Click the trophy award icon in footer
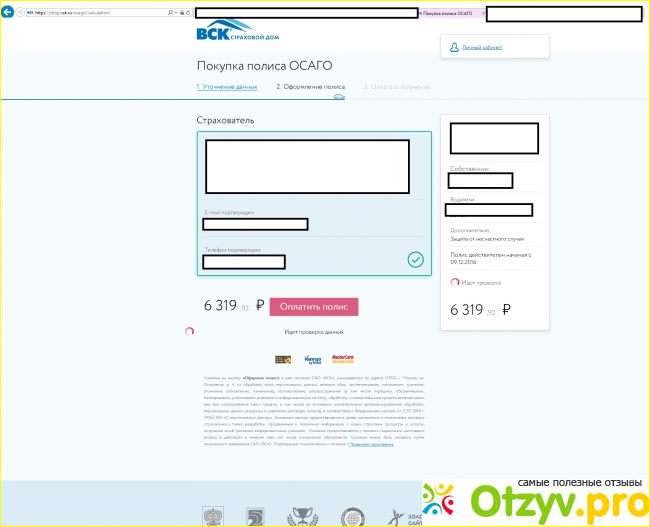 click(x=300, y=517)
